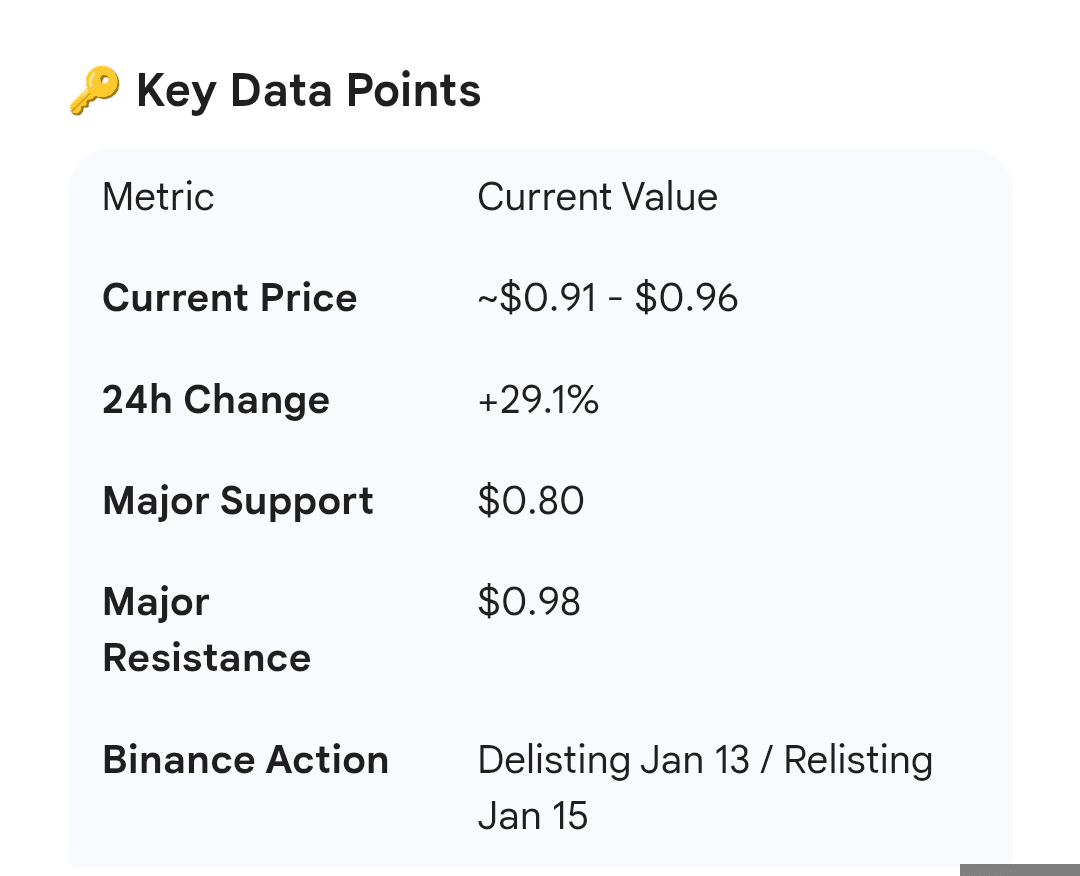Click the key emoji icon
This screenshot has width=1080, height=876.
[95, 91]
